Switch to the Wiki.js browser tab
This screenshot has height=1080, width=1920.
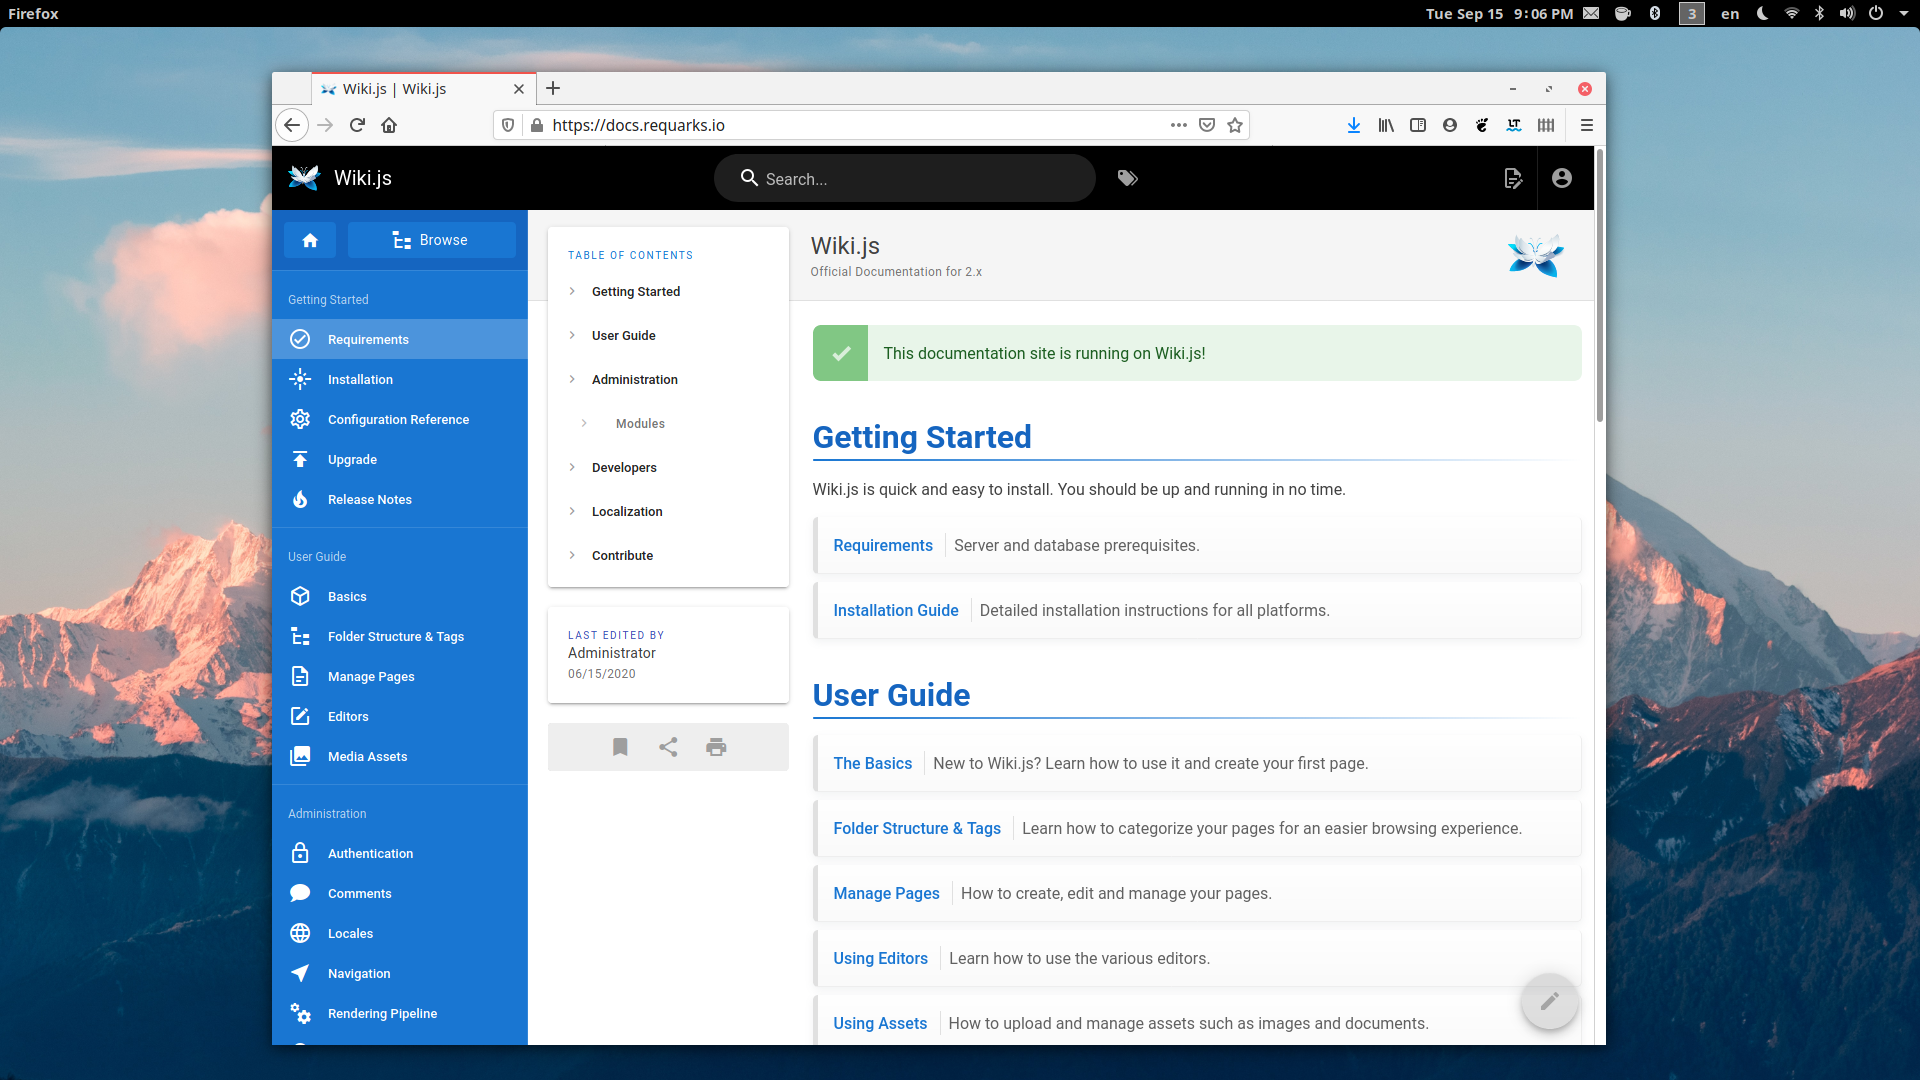point(412,89)
